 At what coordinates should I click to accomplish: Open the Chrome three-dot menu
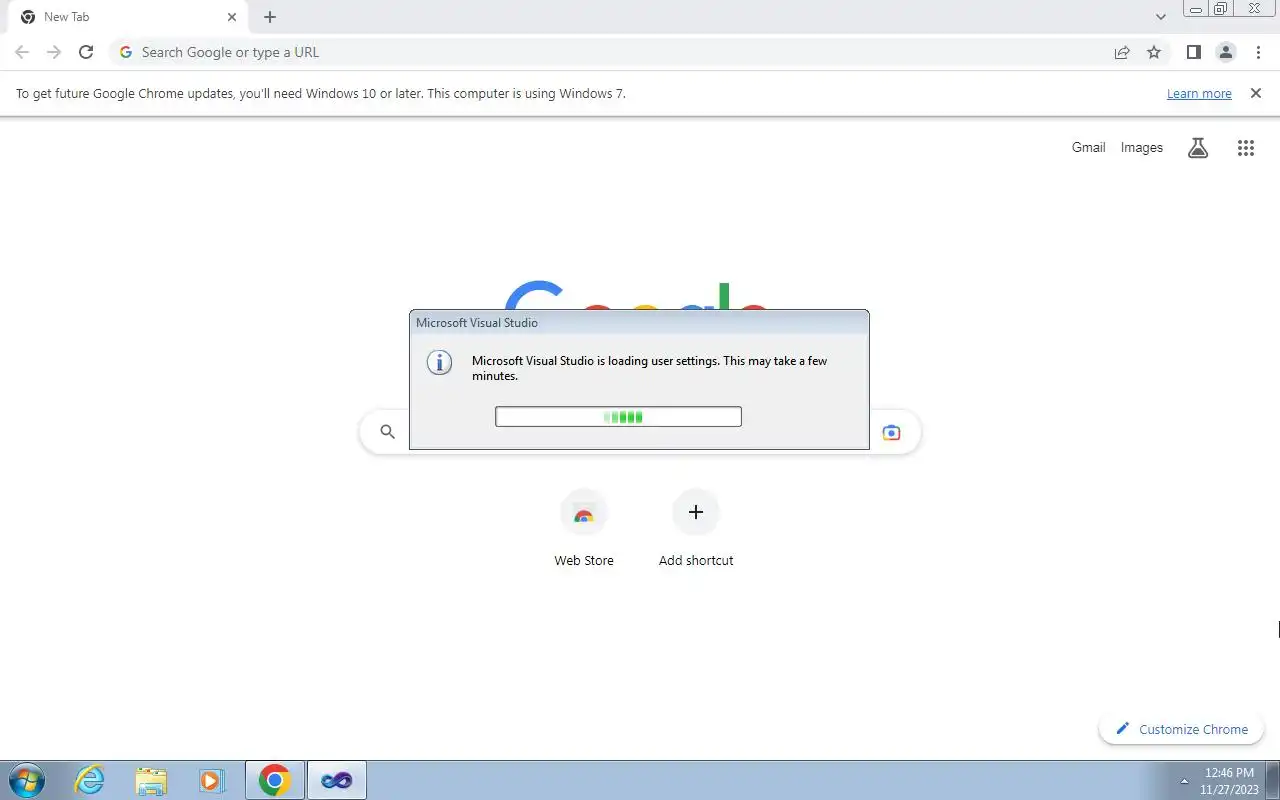pyautogui.click(x=1258, y=52)
